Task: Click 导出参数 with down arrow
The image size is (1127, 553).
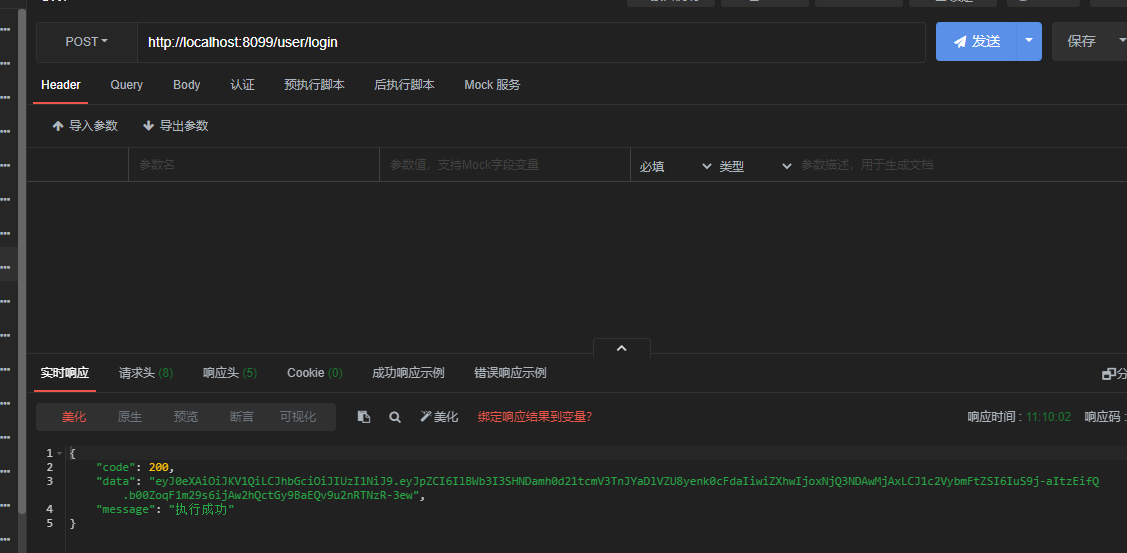Action: (175, 126)
